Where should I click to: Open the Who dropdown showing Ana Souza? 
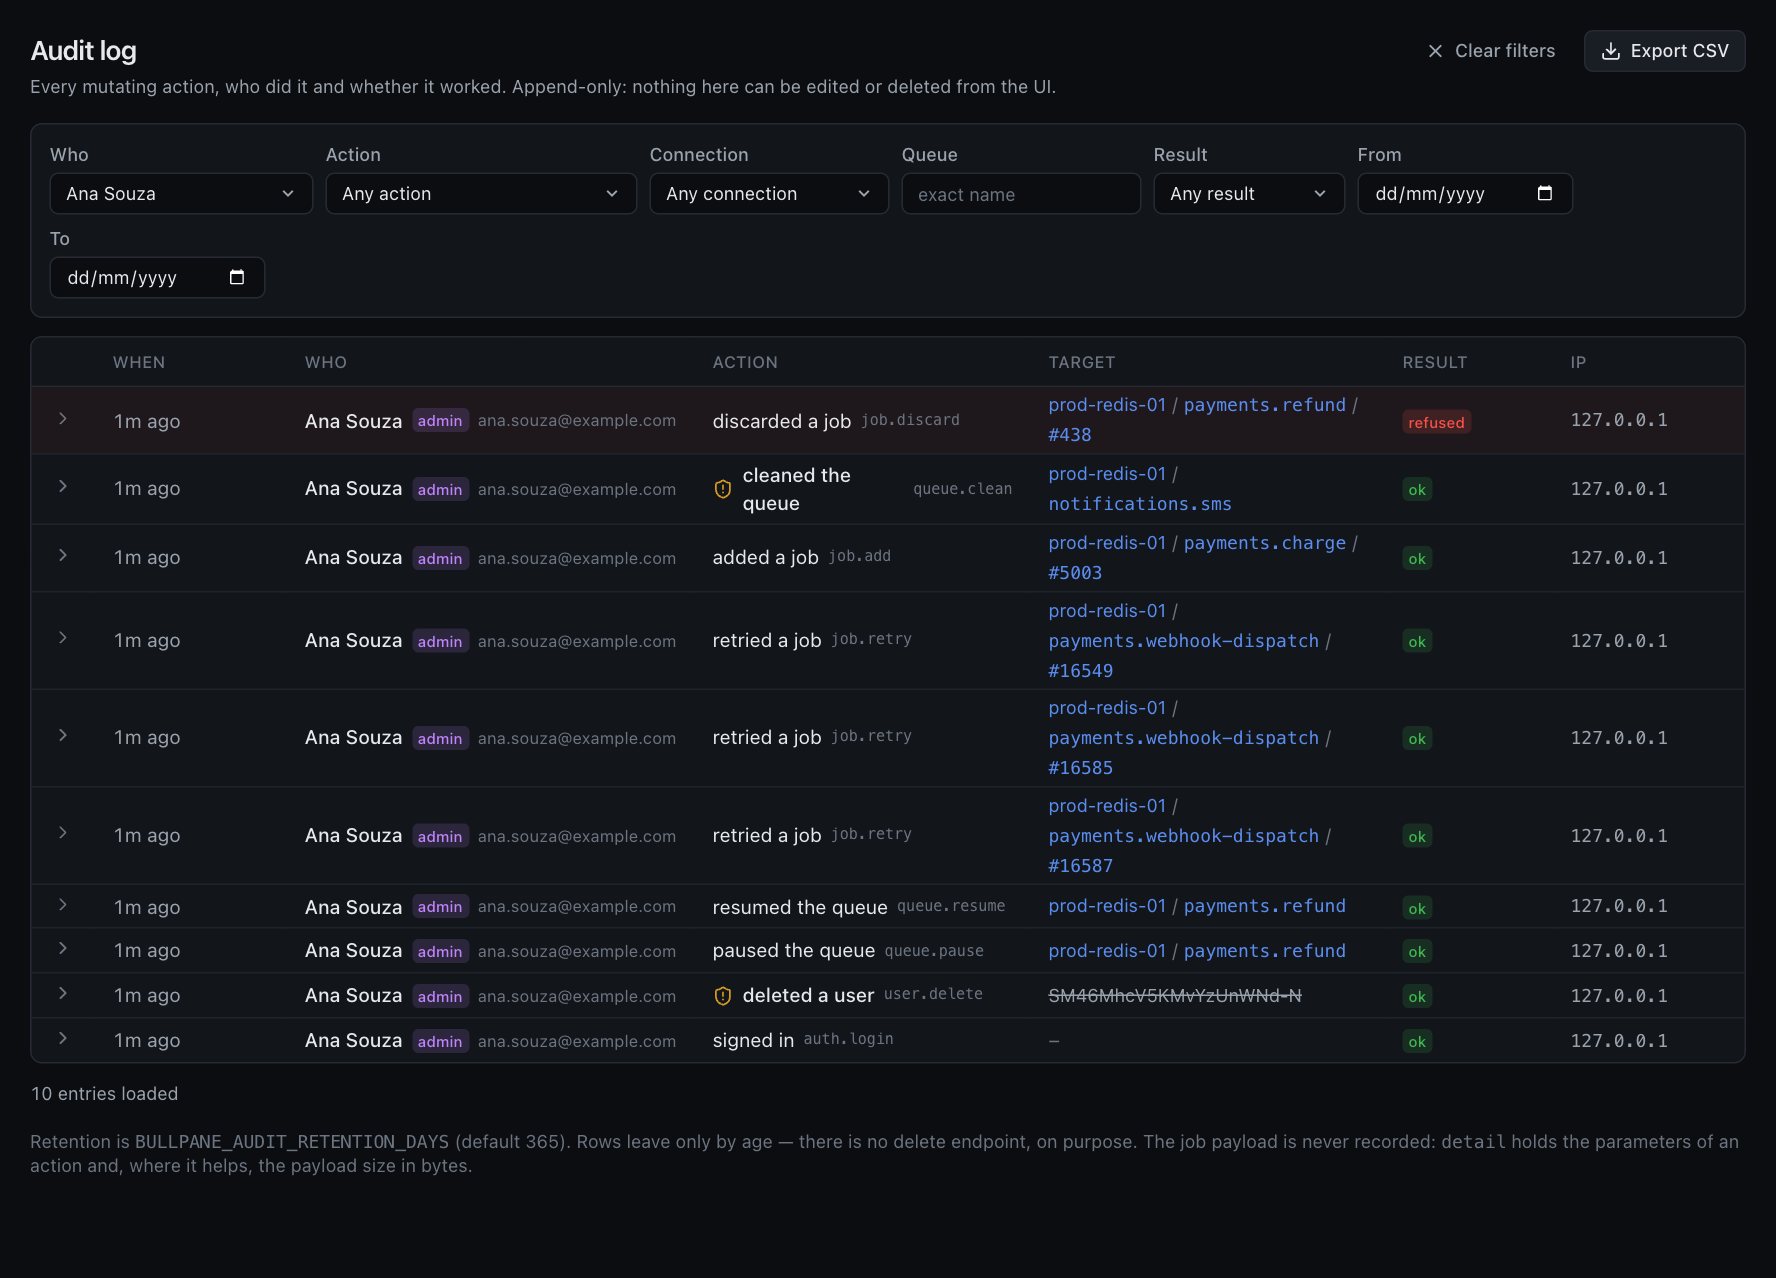tap(181, 193)
